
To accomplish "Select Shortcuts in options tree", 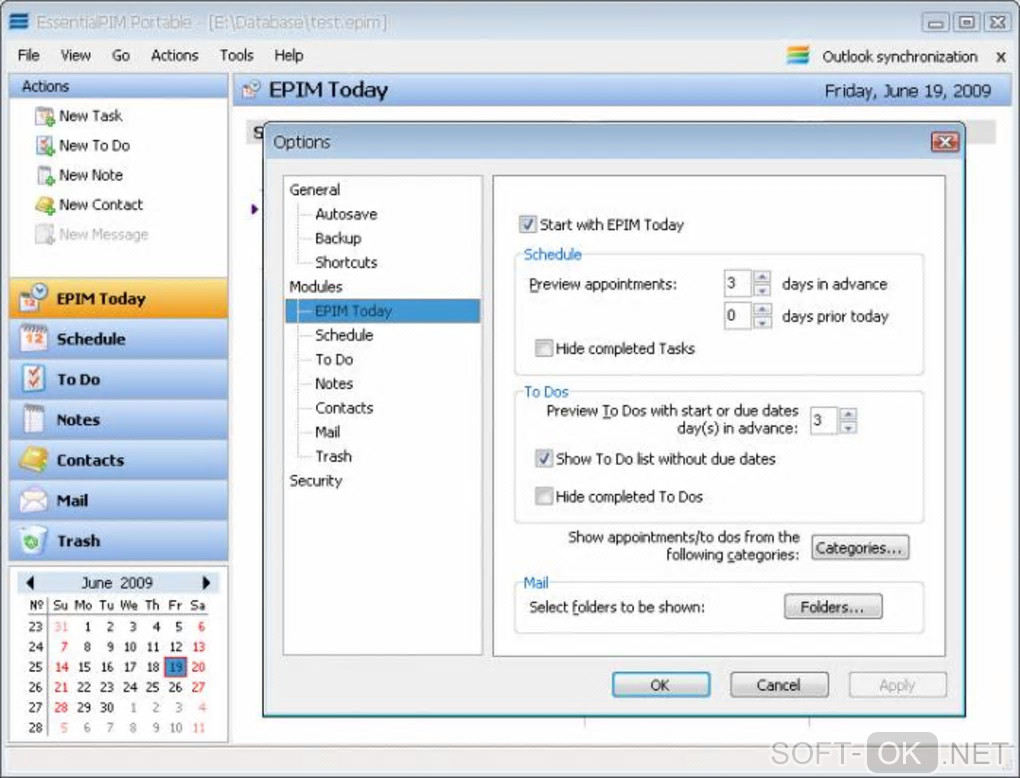I will pos(346,262).
